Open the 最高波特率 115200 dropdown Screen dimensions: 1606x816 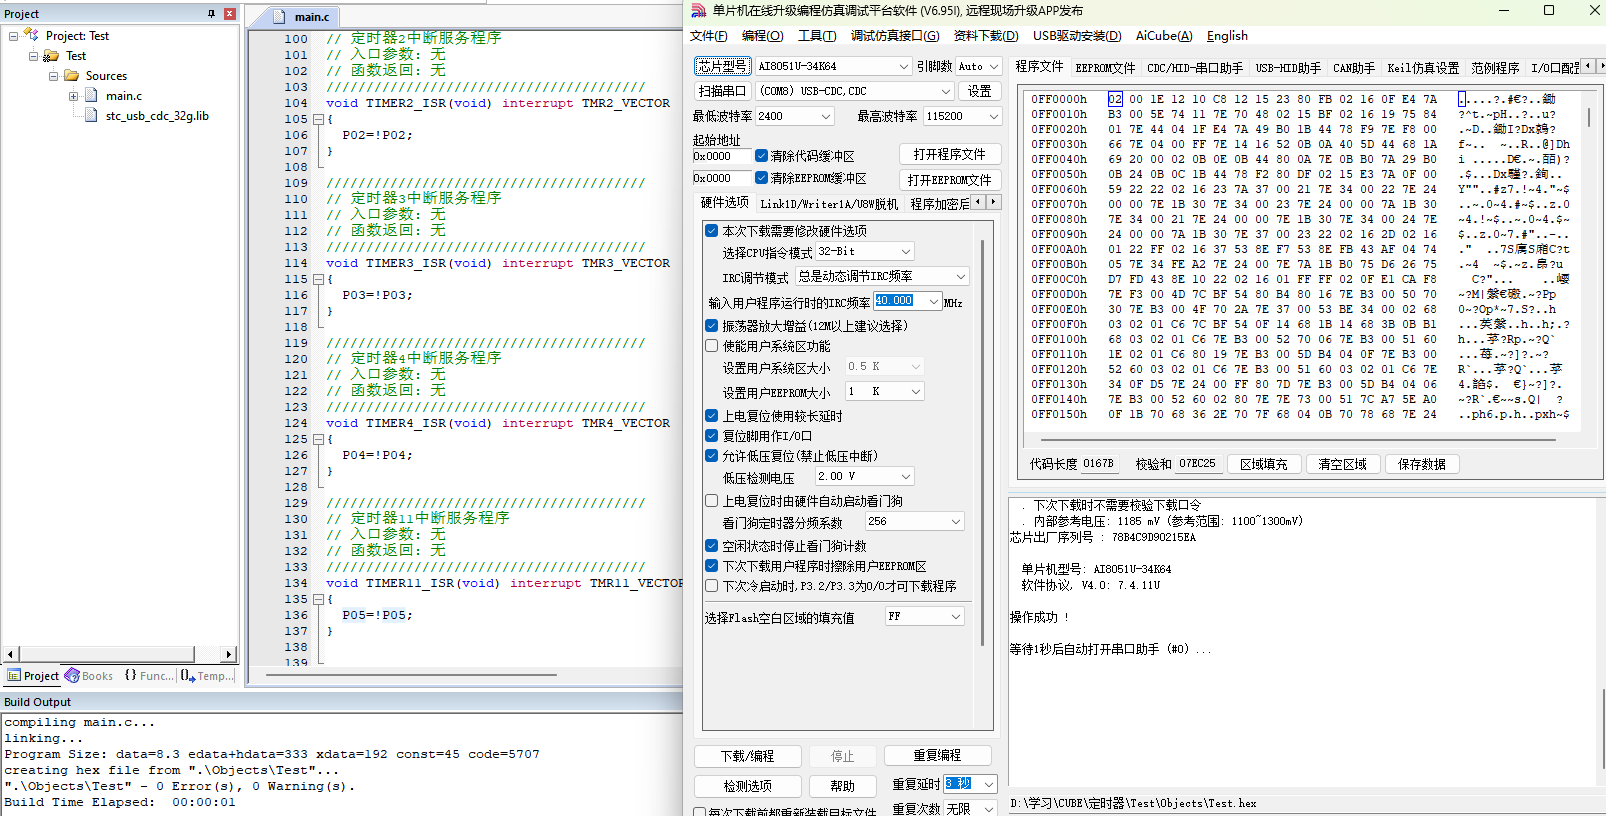(992, 116)
